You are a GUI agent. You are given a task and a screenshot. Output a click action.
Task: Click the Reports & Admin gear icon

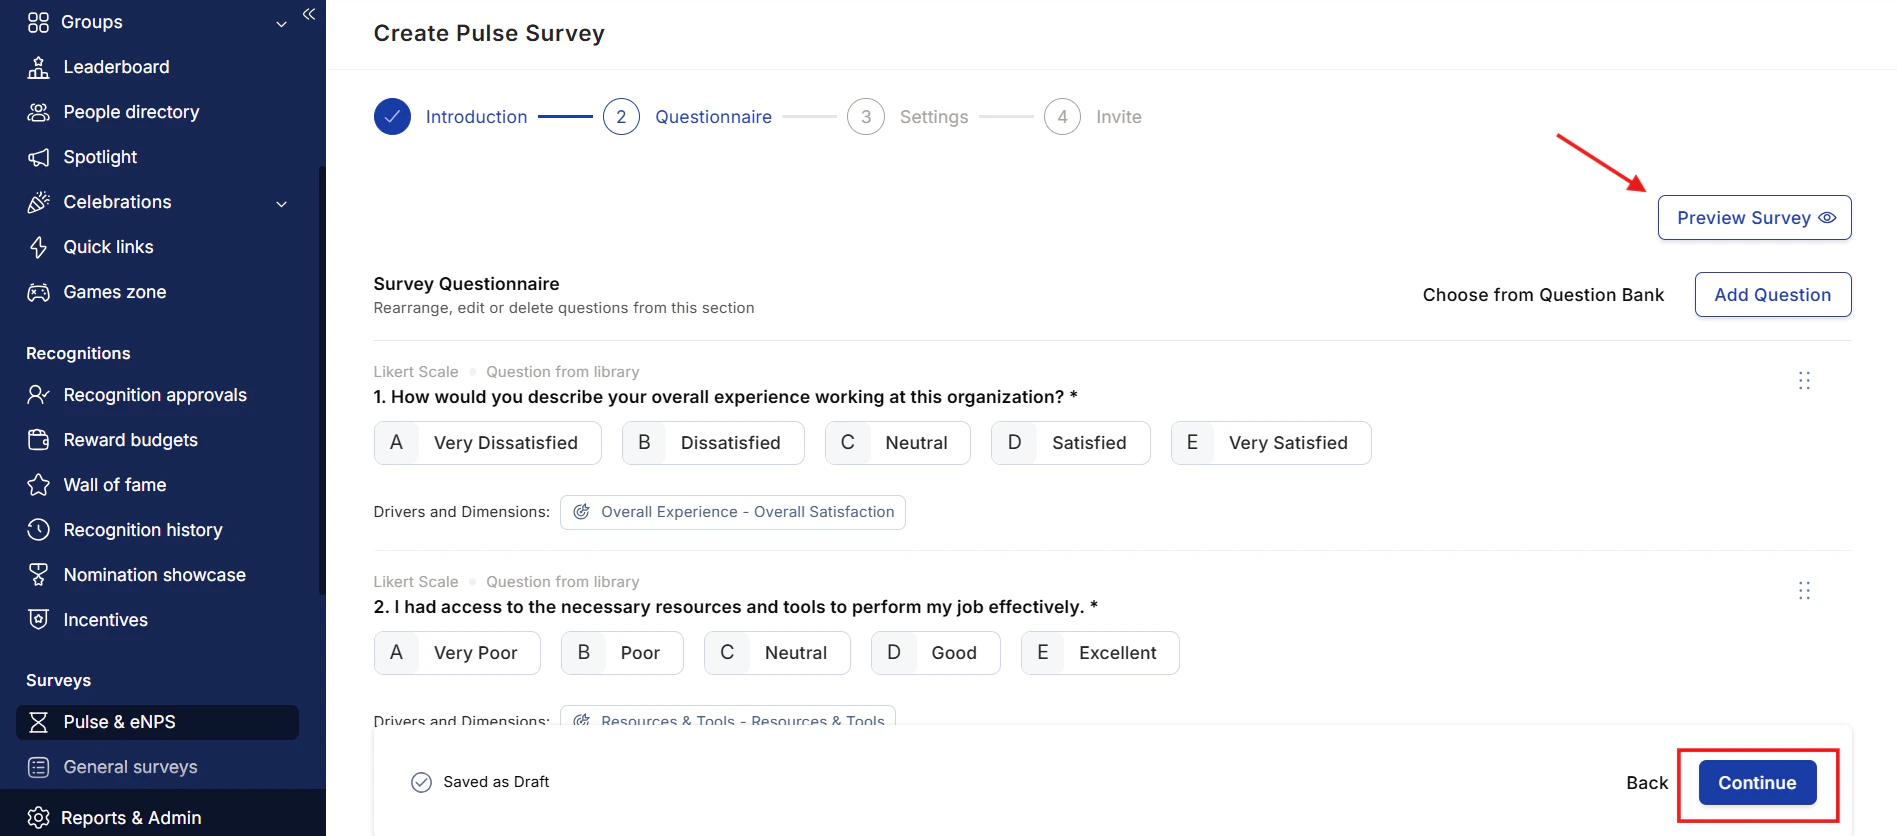tap(38, 818)
